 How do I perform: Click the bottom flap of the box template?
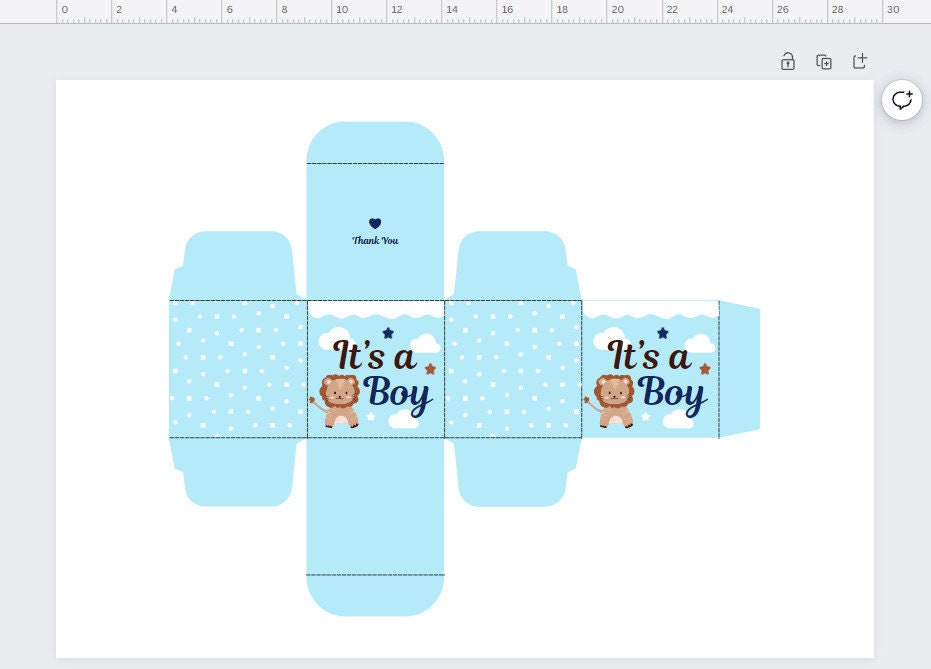click(375, 595)
